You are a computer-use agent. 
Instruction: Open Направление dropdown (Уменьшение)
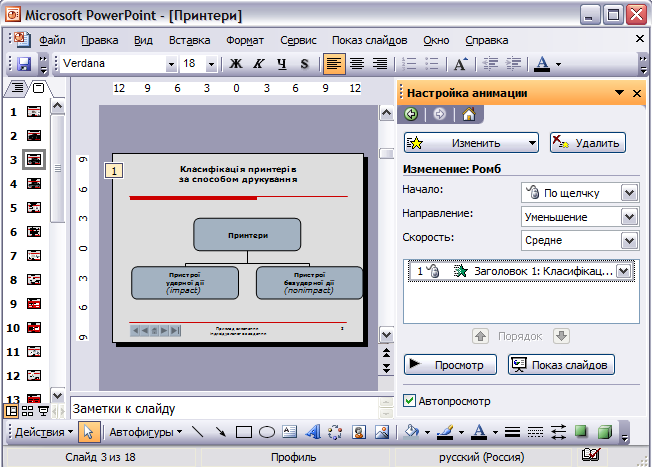pyautogui.click(x=629, y=217)
